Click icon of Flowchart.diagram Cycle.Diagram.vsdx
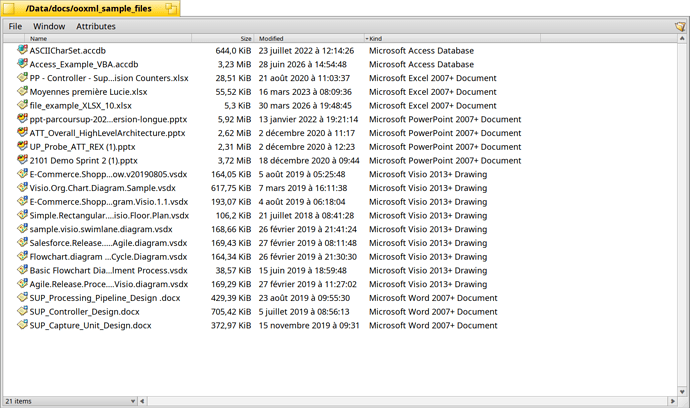The width and height of the screenshot is (690, 408). click(22, 256)
